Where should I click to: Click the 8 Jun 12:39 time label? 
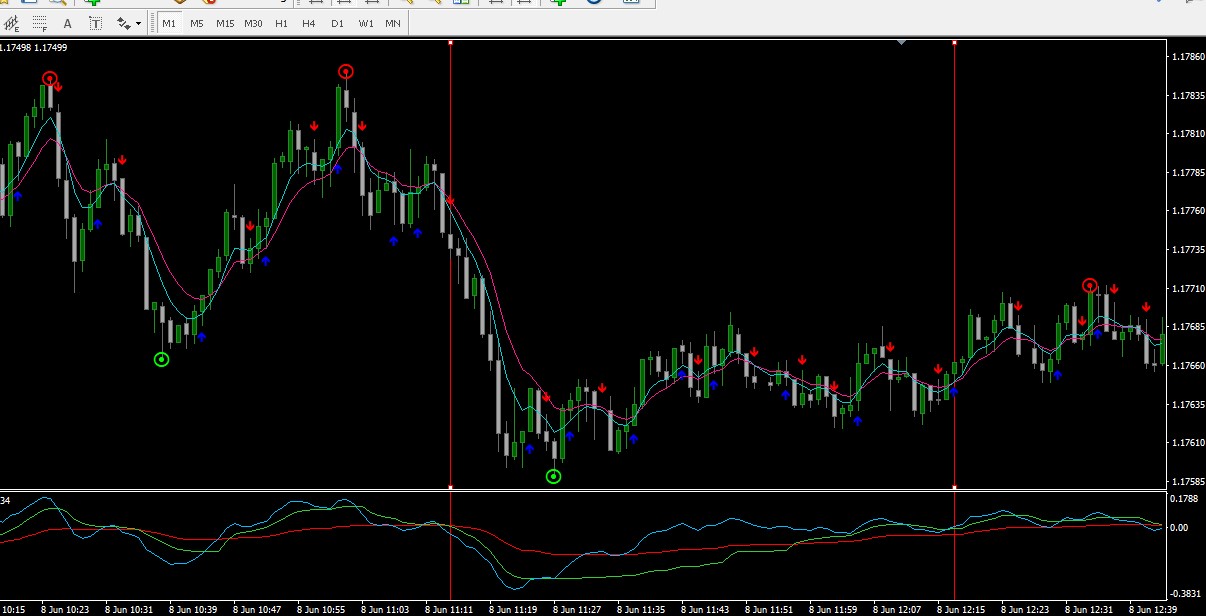tap(1153, 609)
